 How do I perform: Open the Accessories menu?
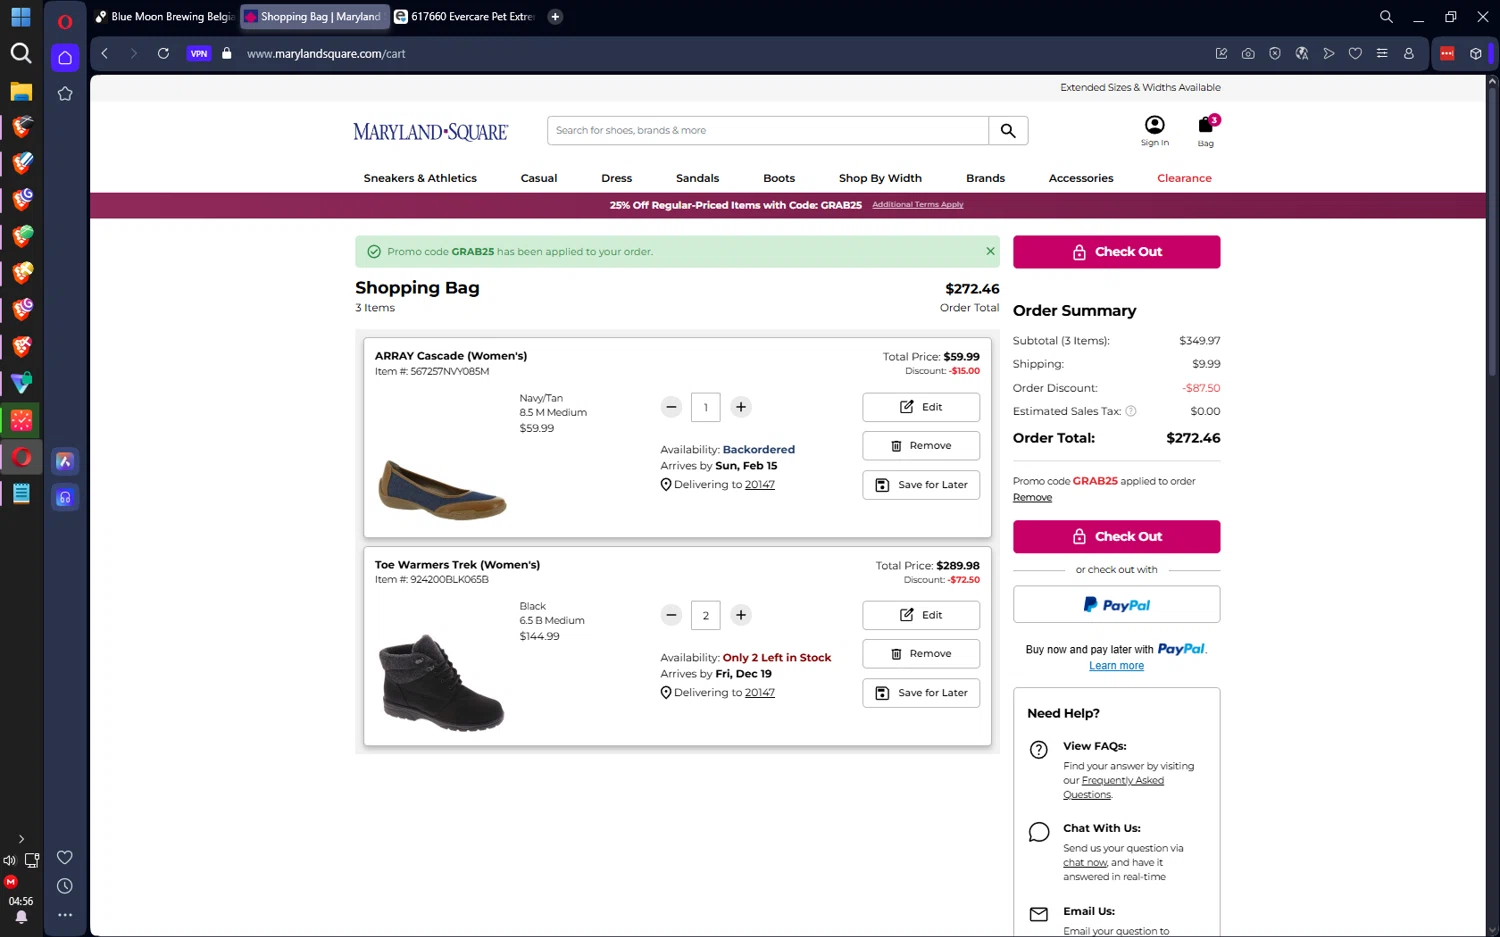pyautogui.click(x=1081, y=178)
